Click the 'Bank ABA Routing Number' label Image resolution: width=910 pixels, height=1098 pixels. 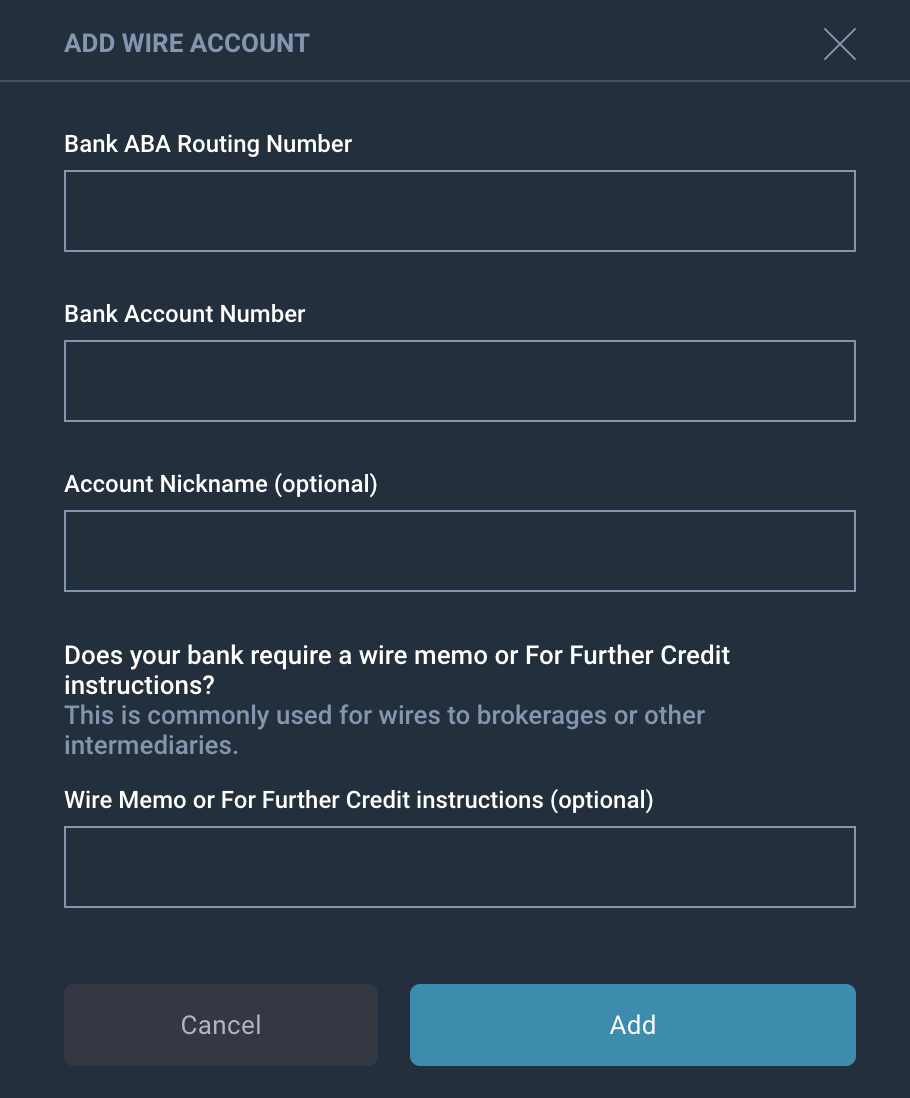tap(208, 144)
